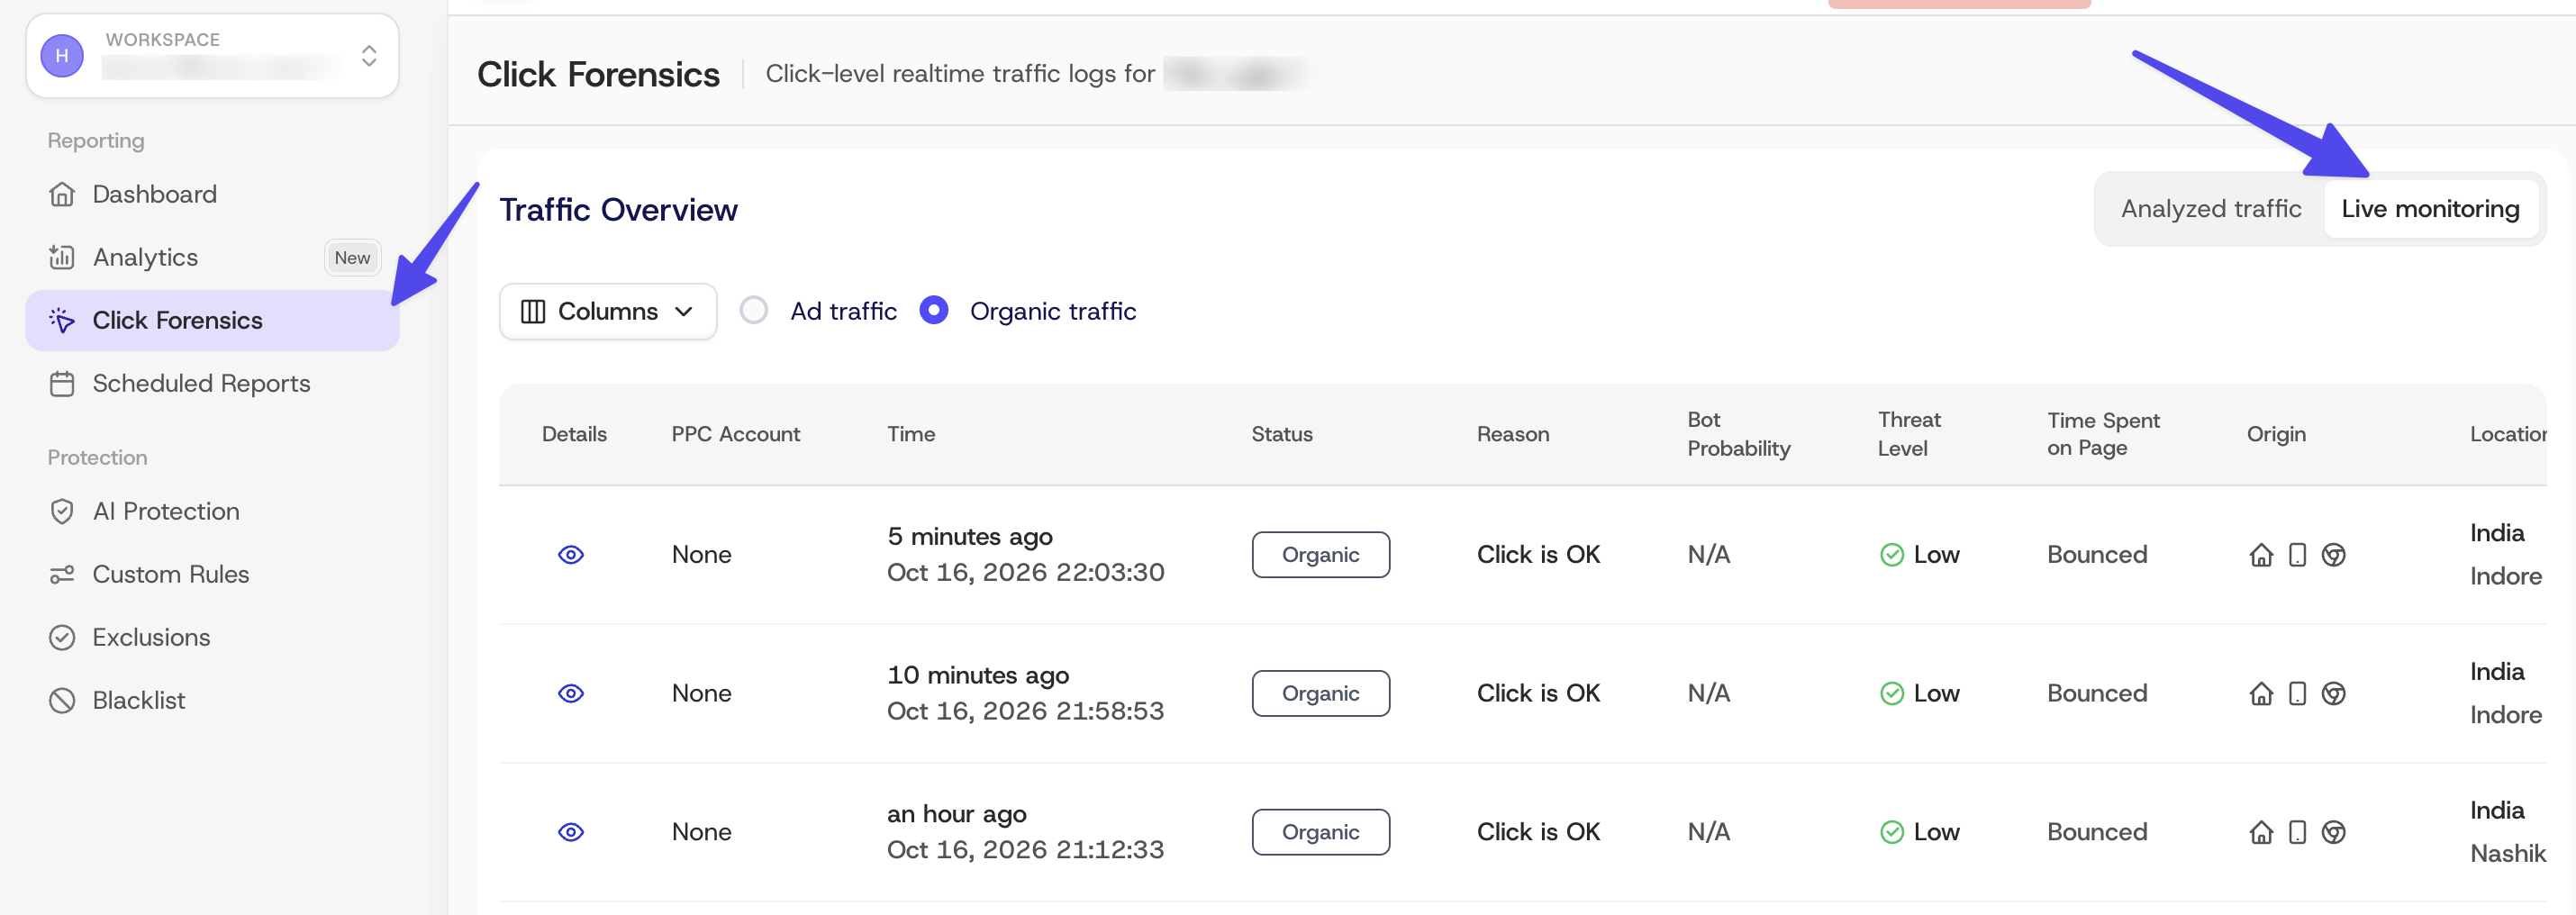Open Scheduled Reports page
The width and height of the screenshot is (2576, 915).
[212, 383]
